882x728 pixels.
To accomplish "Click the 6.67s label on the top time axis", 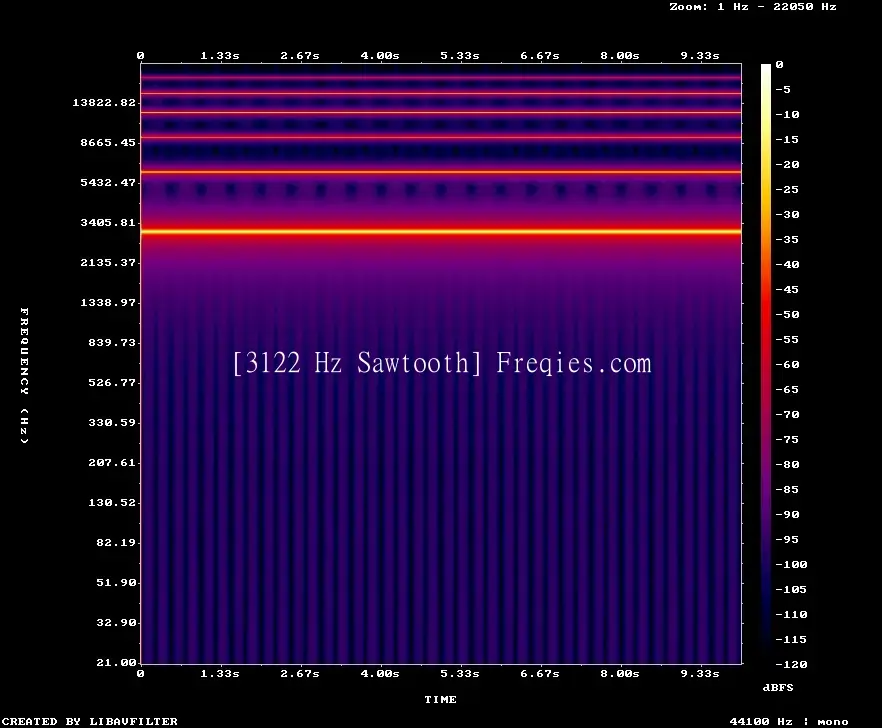I will (539, 56).
